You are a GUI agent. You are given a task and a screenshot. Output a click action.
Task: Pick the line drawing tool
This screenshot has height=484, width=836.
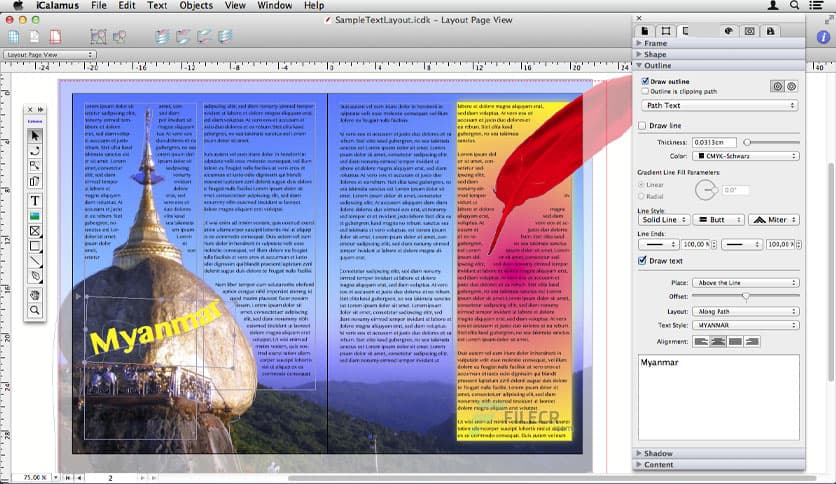pos(35,261)
